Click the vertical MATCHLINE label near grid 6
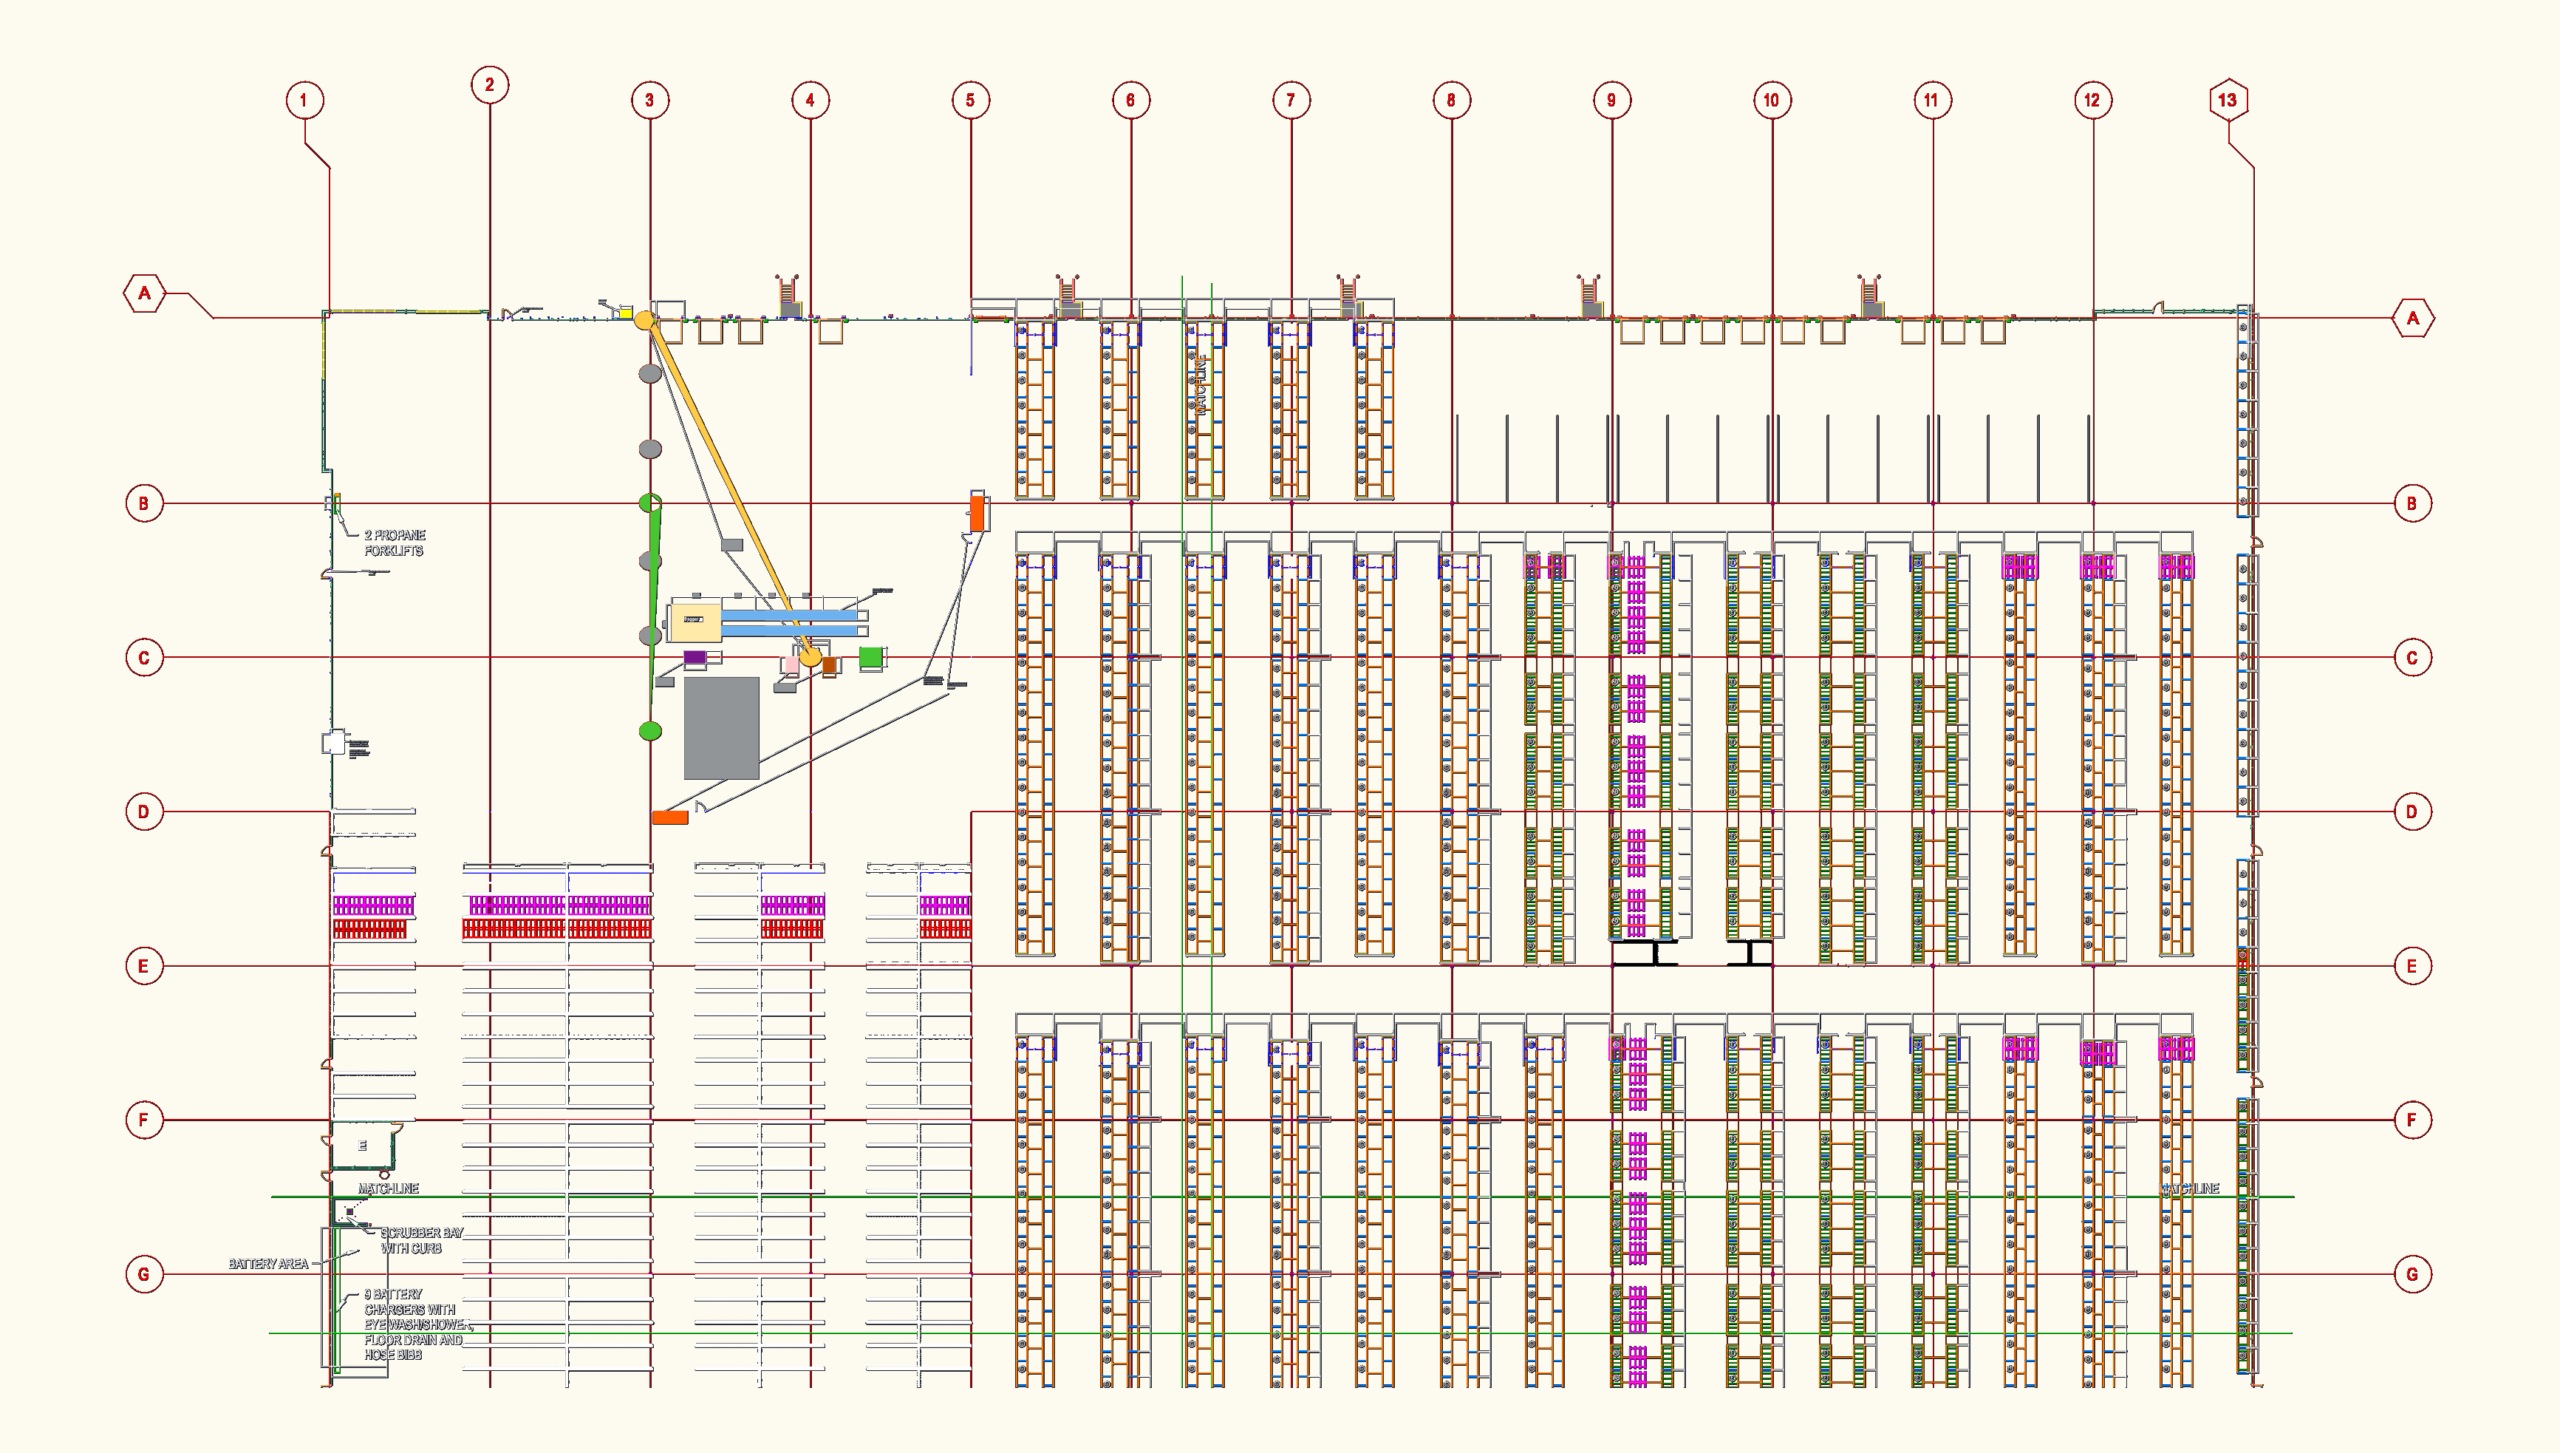The width and height of the screenshot is (2560, 1453). click(x=1201, y=385)
